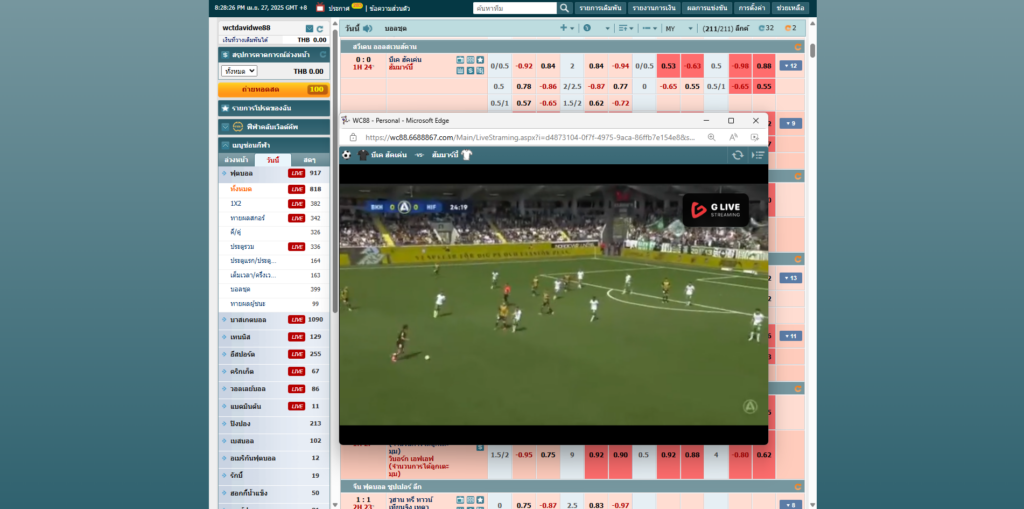The image size is (1024, 509).
Task: Click the white away team jersey icon
Action: coord(466,155)
